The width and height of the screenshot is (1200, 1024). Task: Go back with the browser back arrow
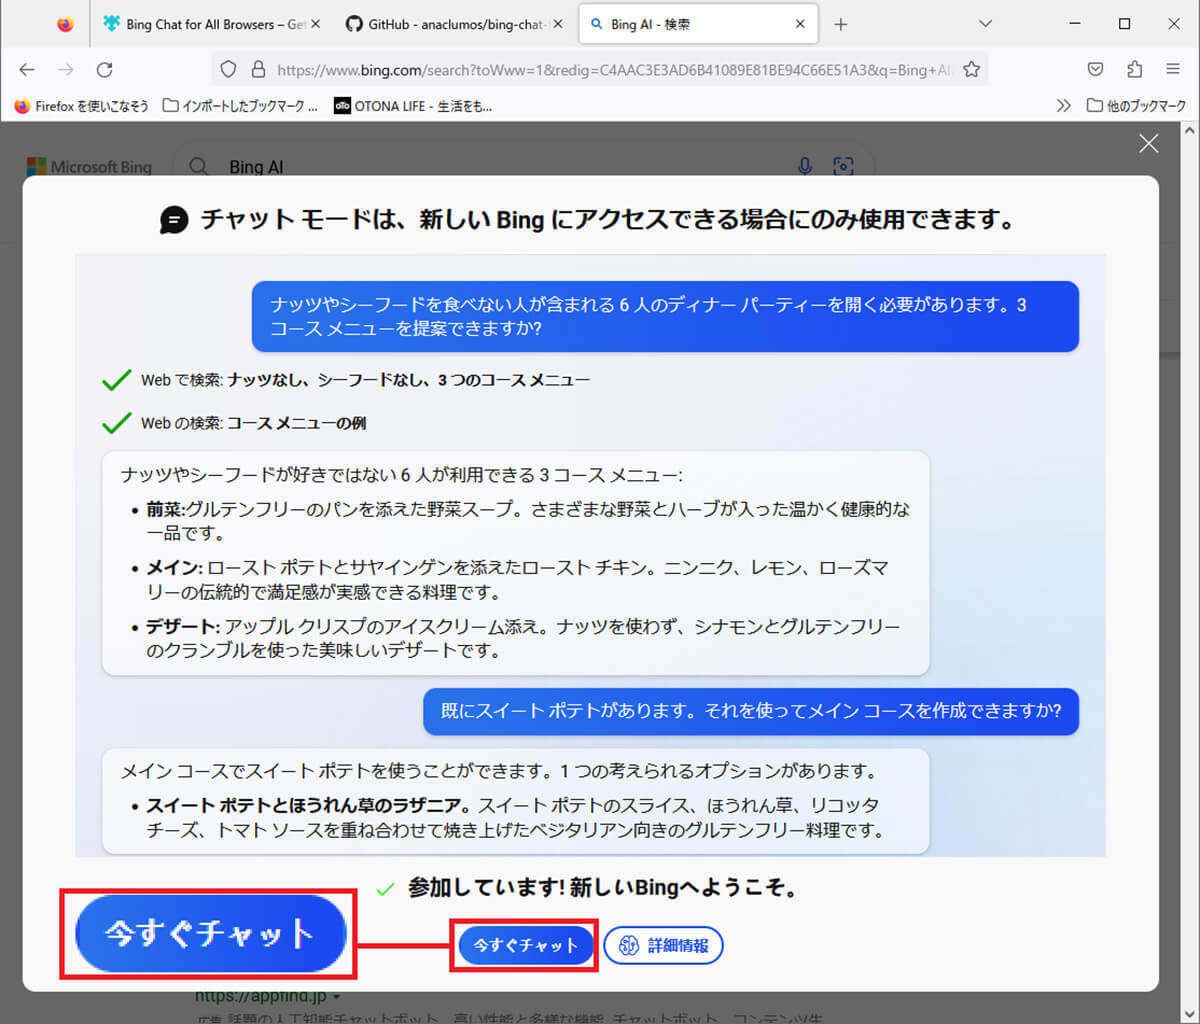[x=27, y=70]
